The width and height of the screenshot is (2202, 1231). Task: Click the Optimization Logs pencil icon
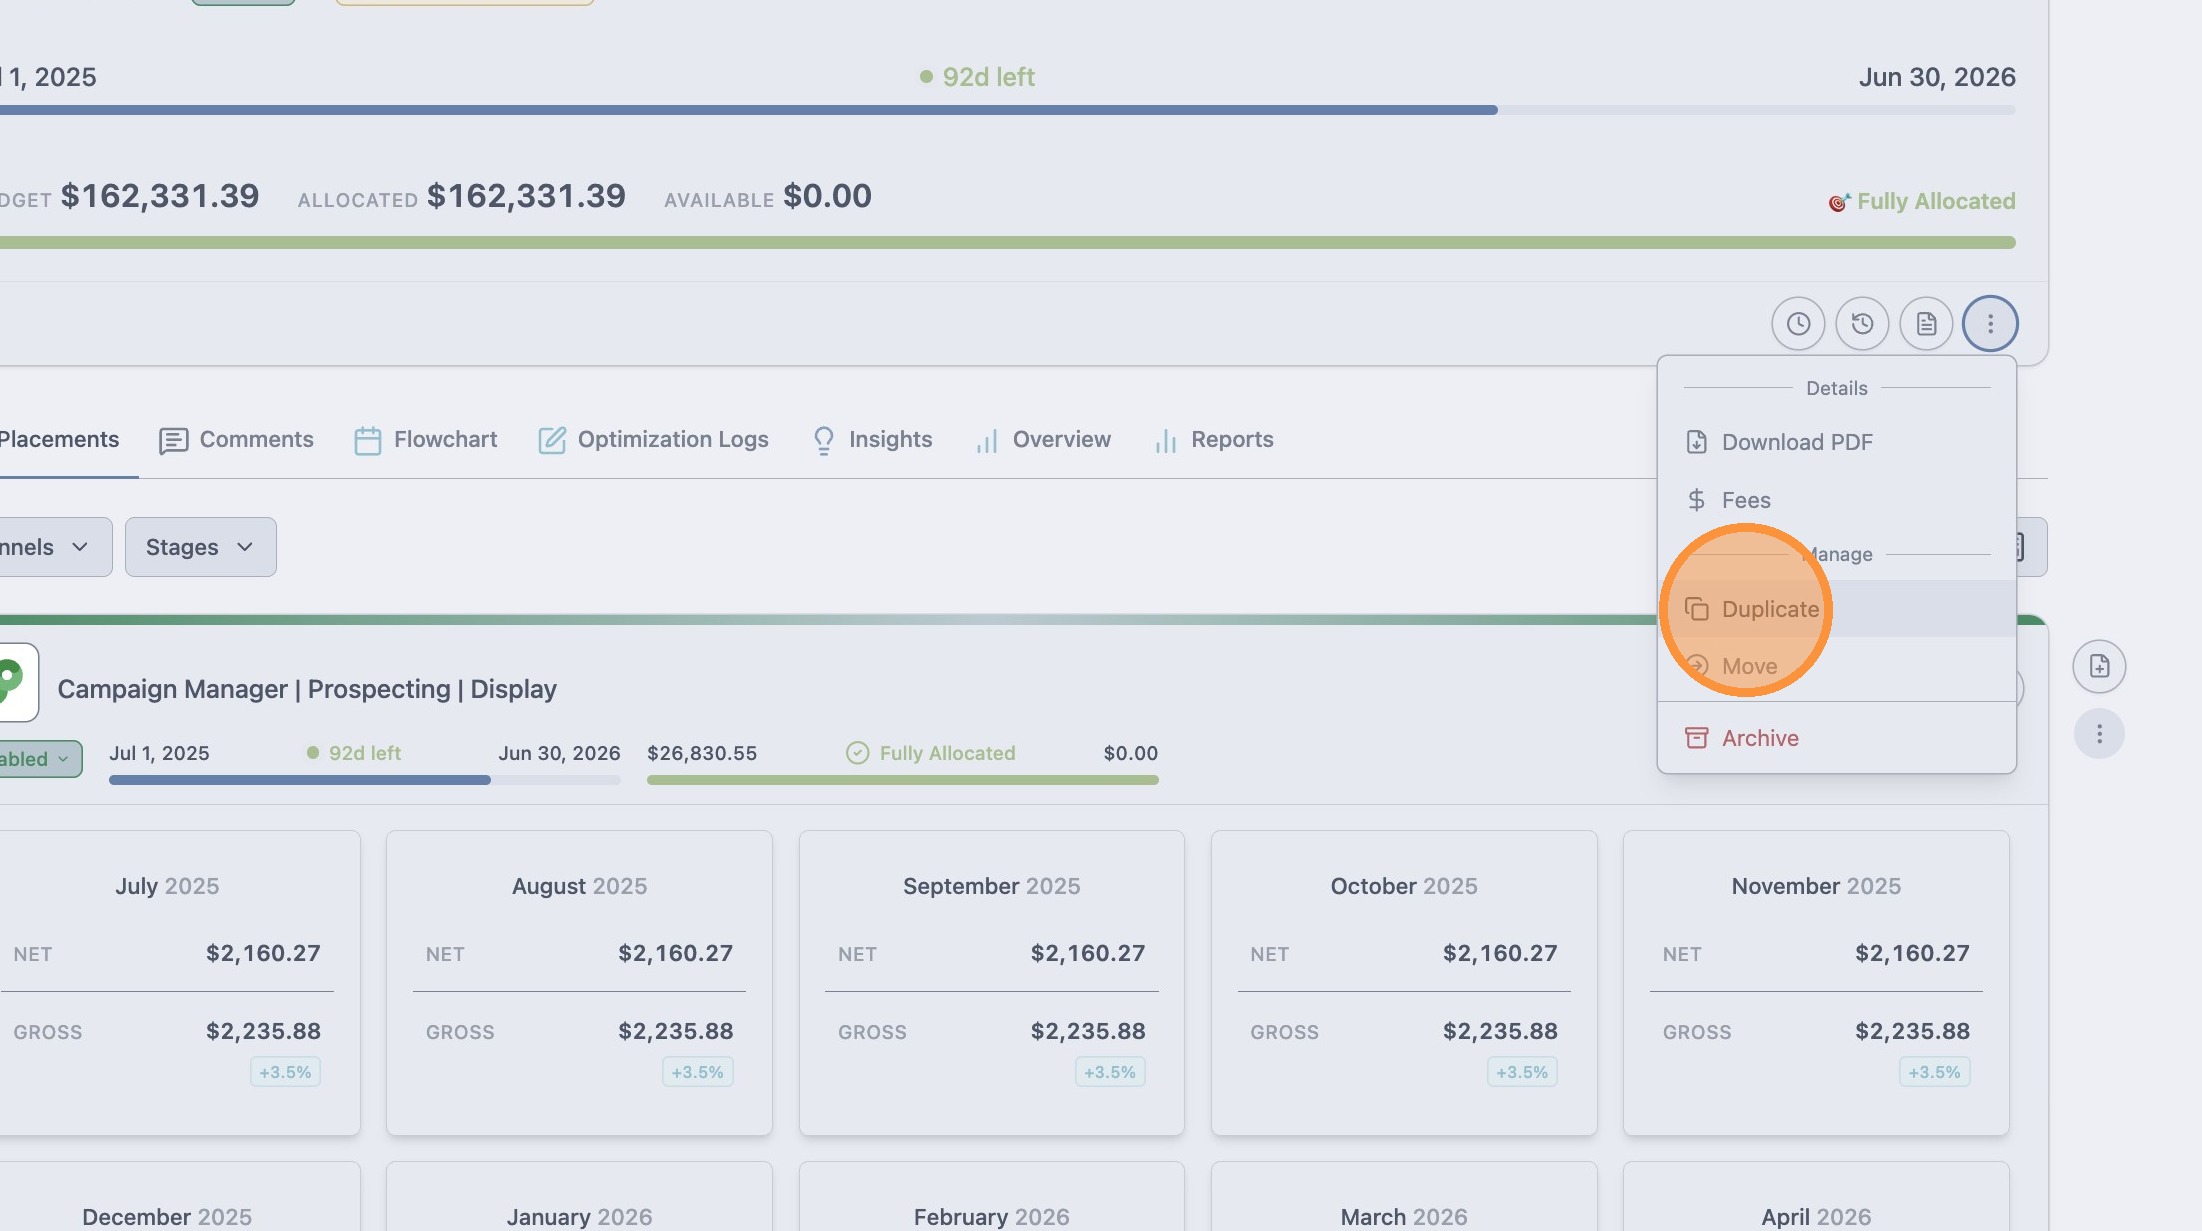[x=552, y=441]
